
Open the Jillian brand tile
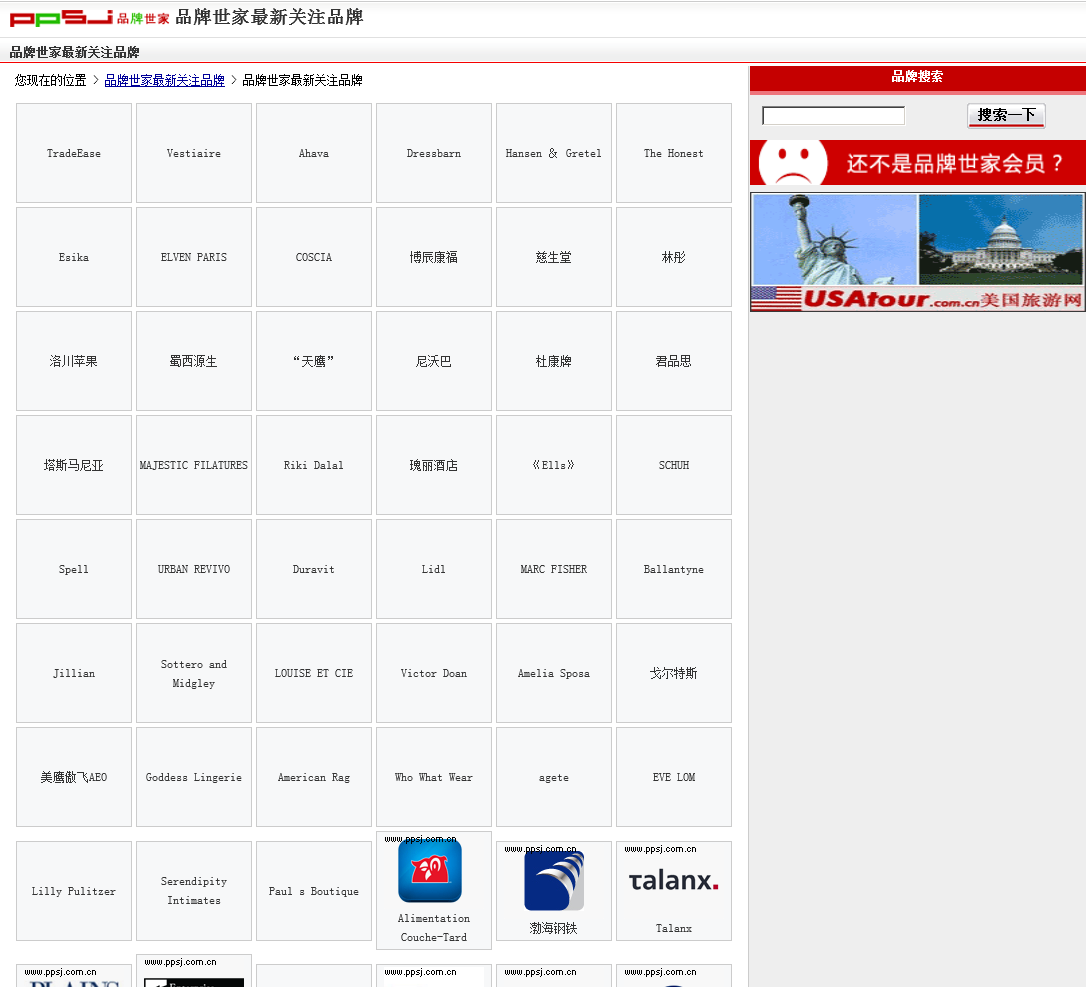(74, 673)
